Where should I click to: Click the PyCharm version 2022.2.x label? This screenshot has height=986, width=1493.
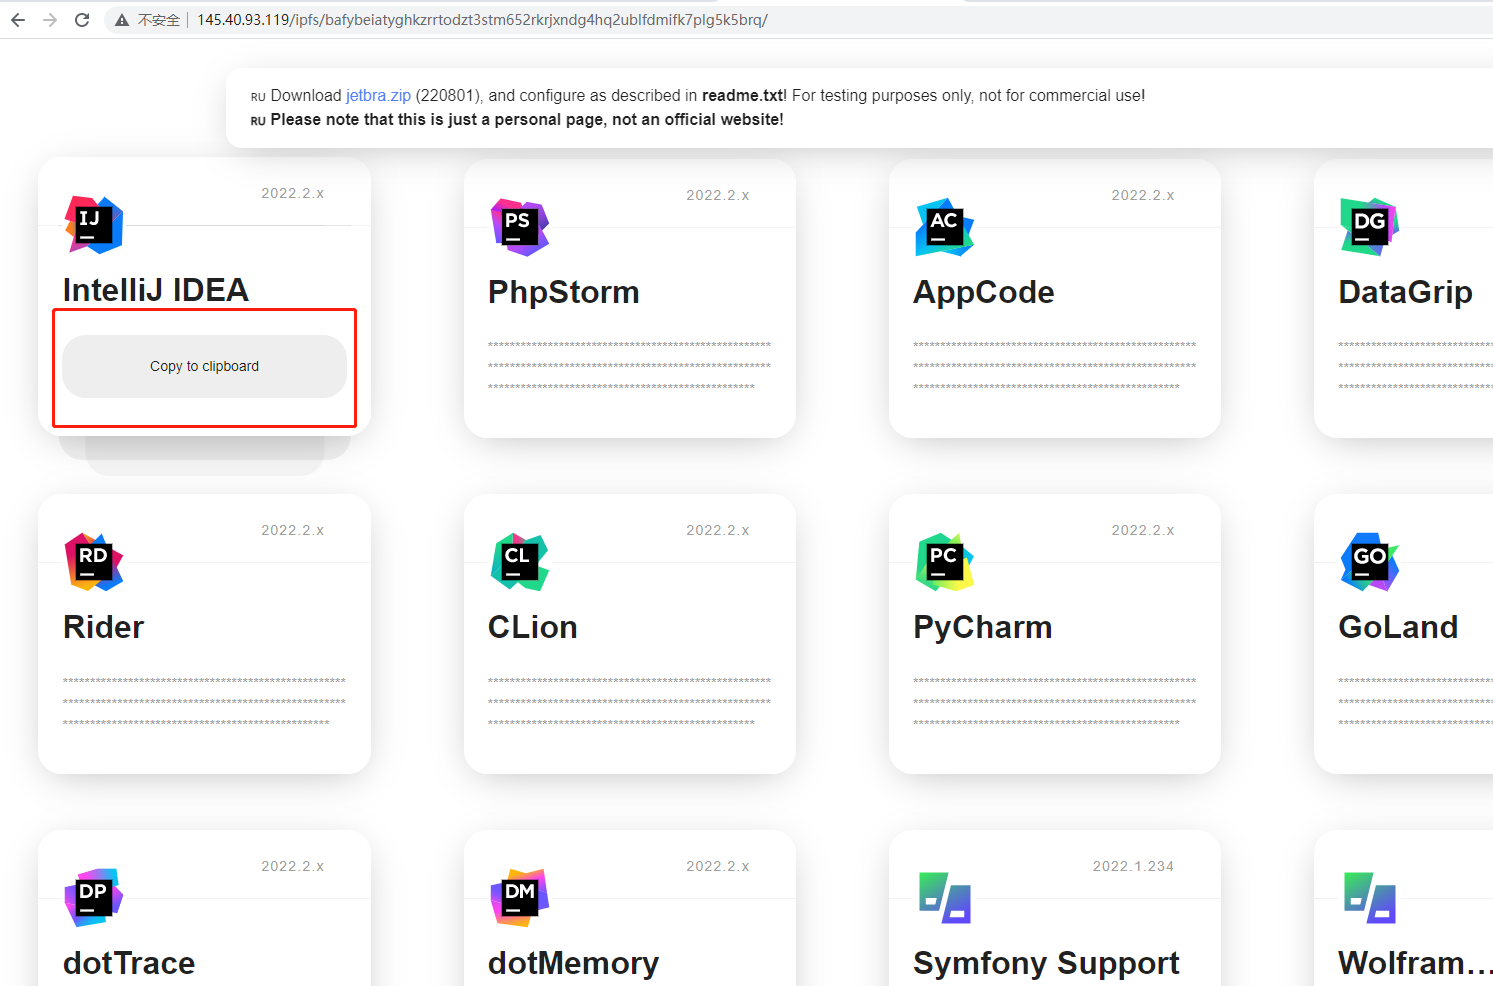[x=1143, y=530]
